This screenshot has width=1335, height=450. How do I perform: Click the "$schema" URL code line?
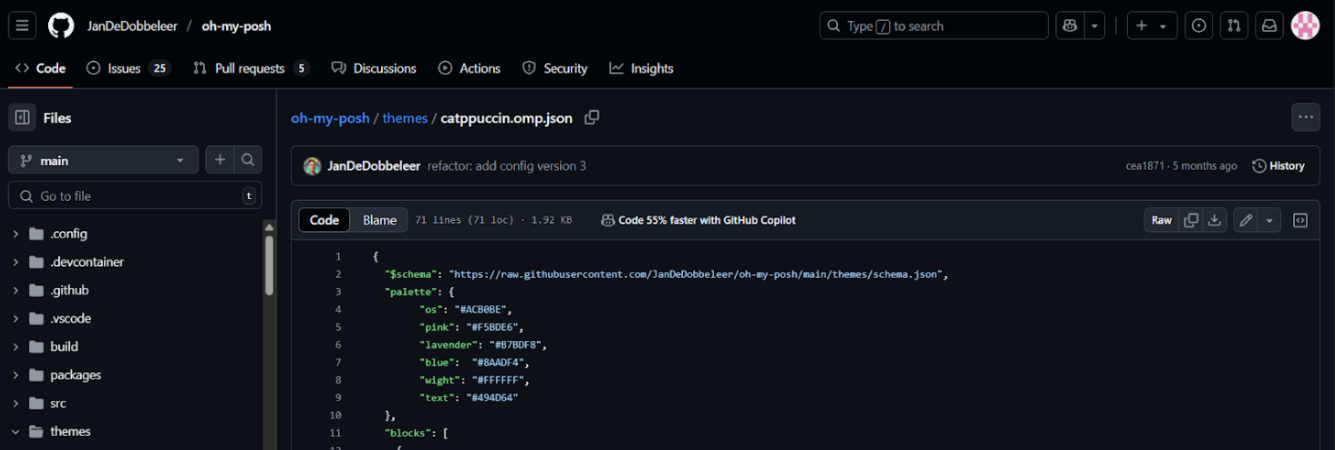coord(666,274)
